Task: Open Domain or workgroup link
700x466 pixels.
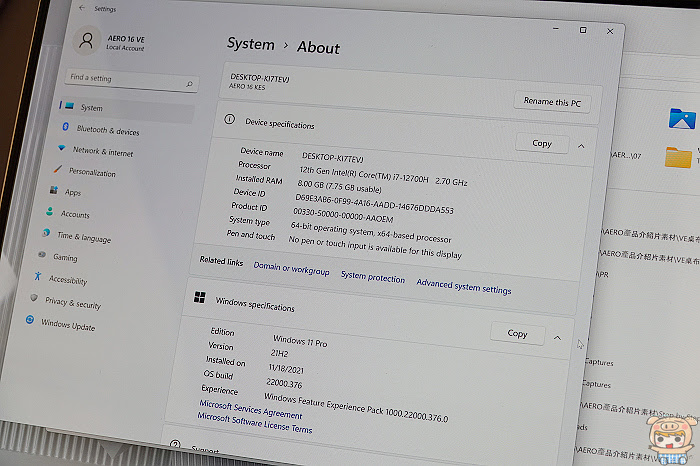Action: tap(291, 268)
